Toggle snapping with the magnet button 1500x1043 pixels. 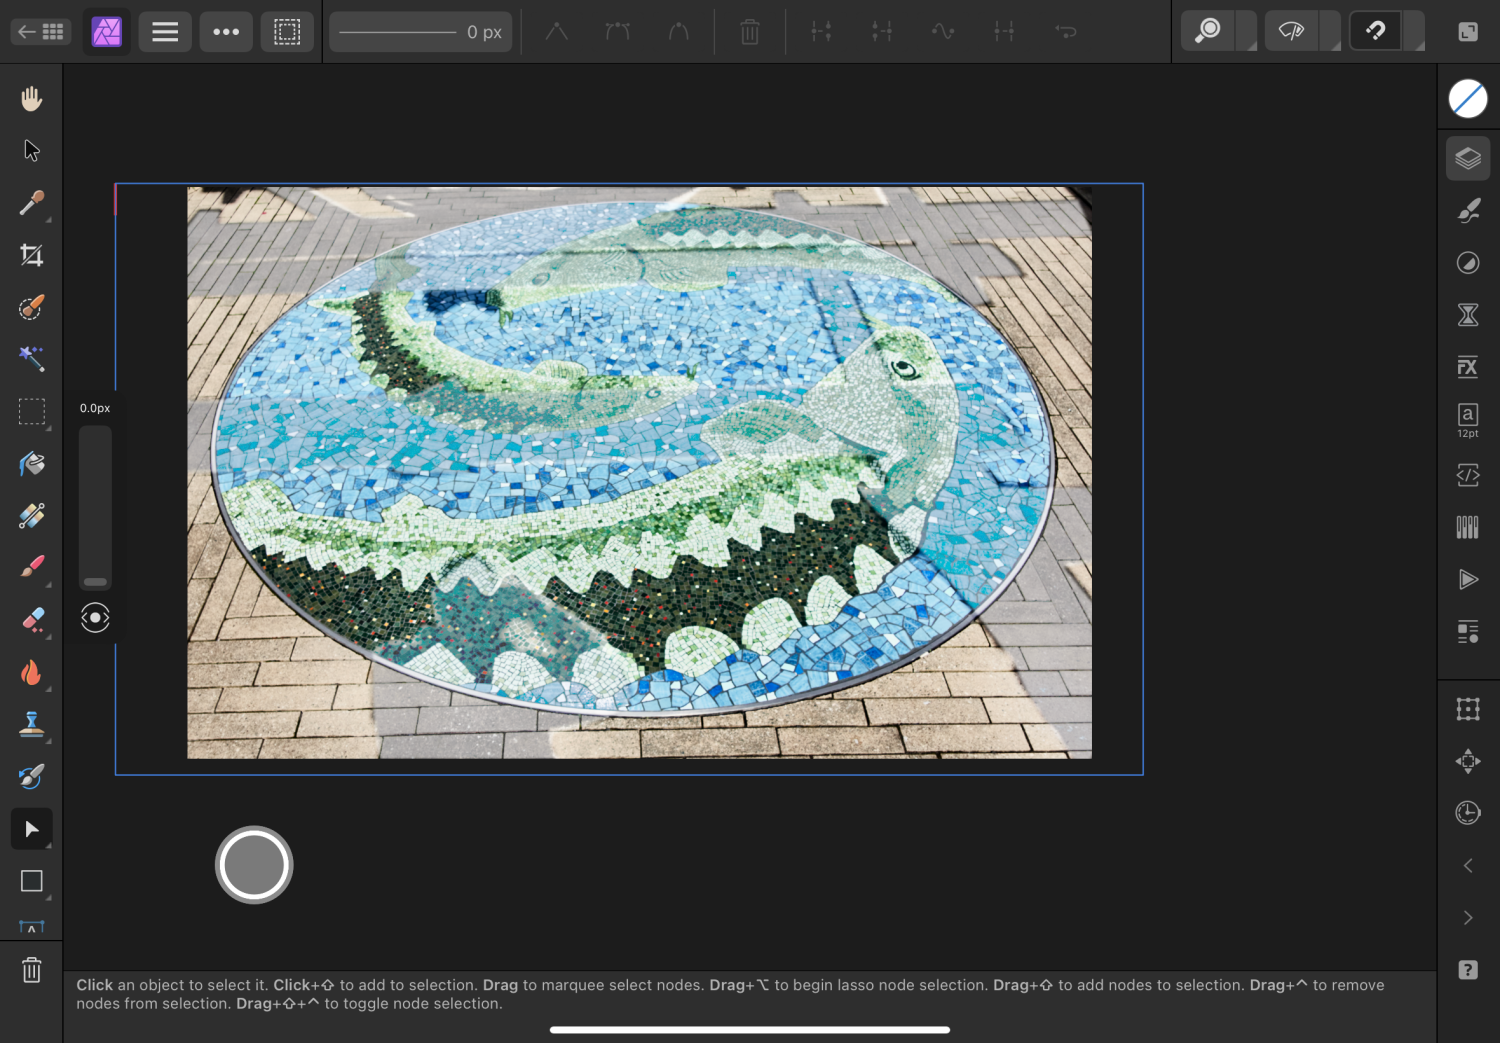click(1375, 31)
